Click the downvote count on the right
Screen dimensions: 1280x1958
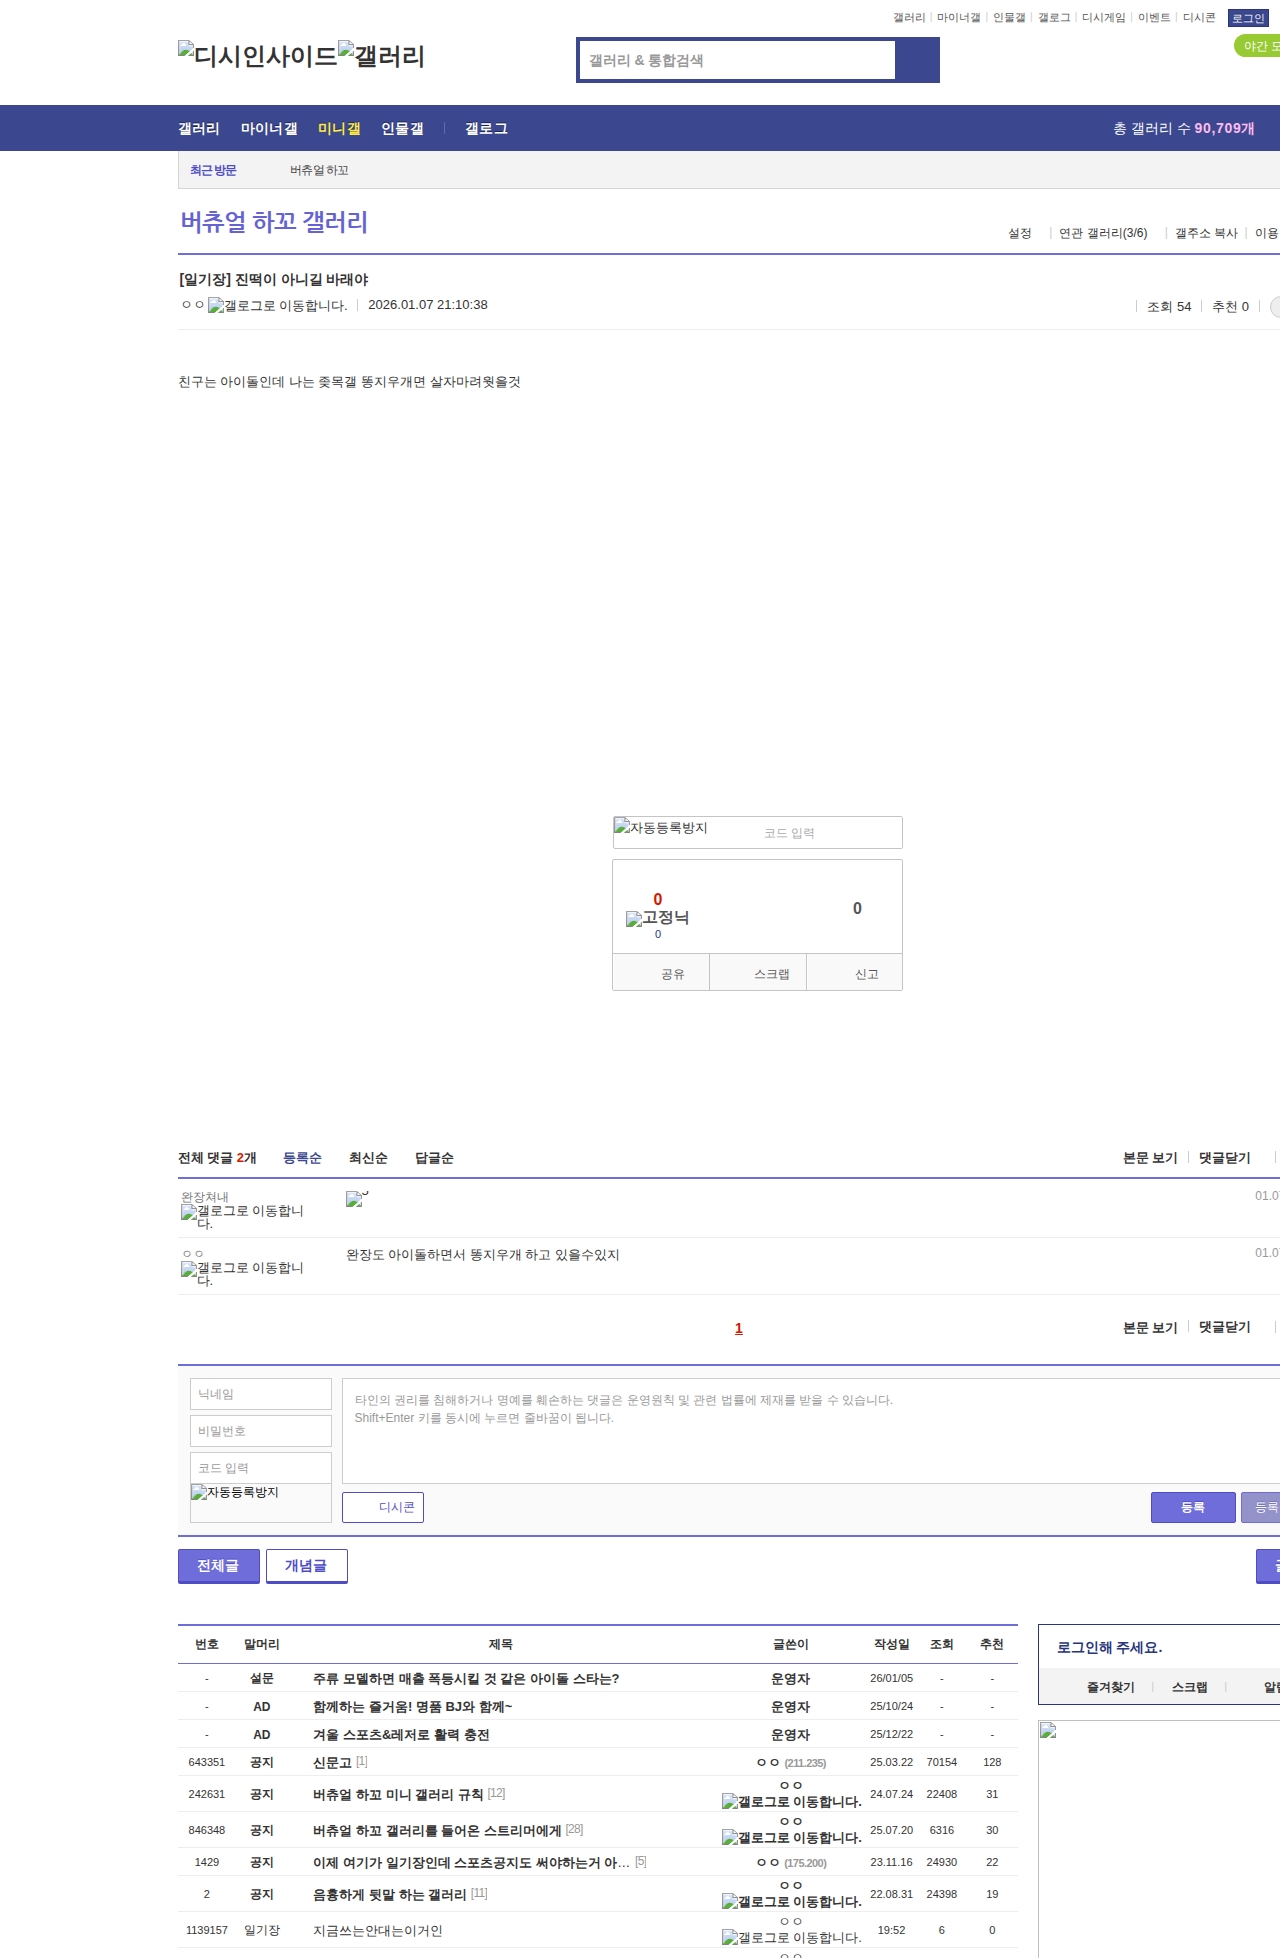(x=857, y=908)
